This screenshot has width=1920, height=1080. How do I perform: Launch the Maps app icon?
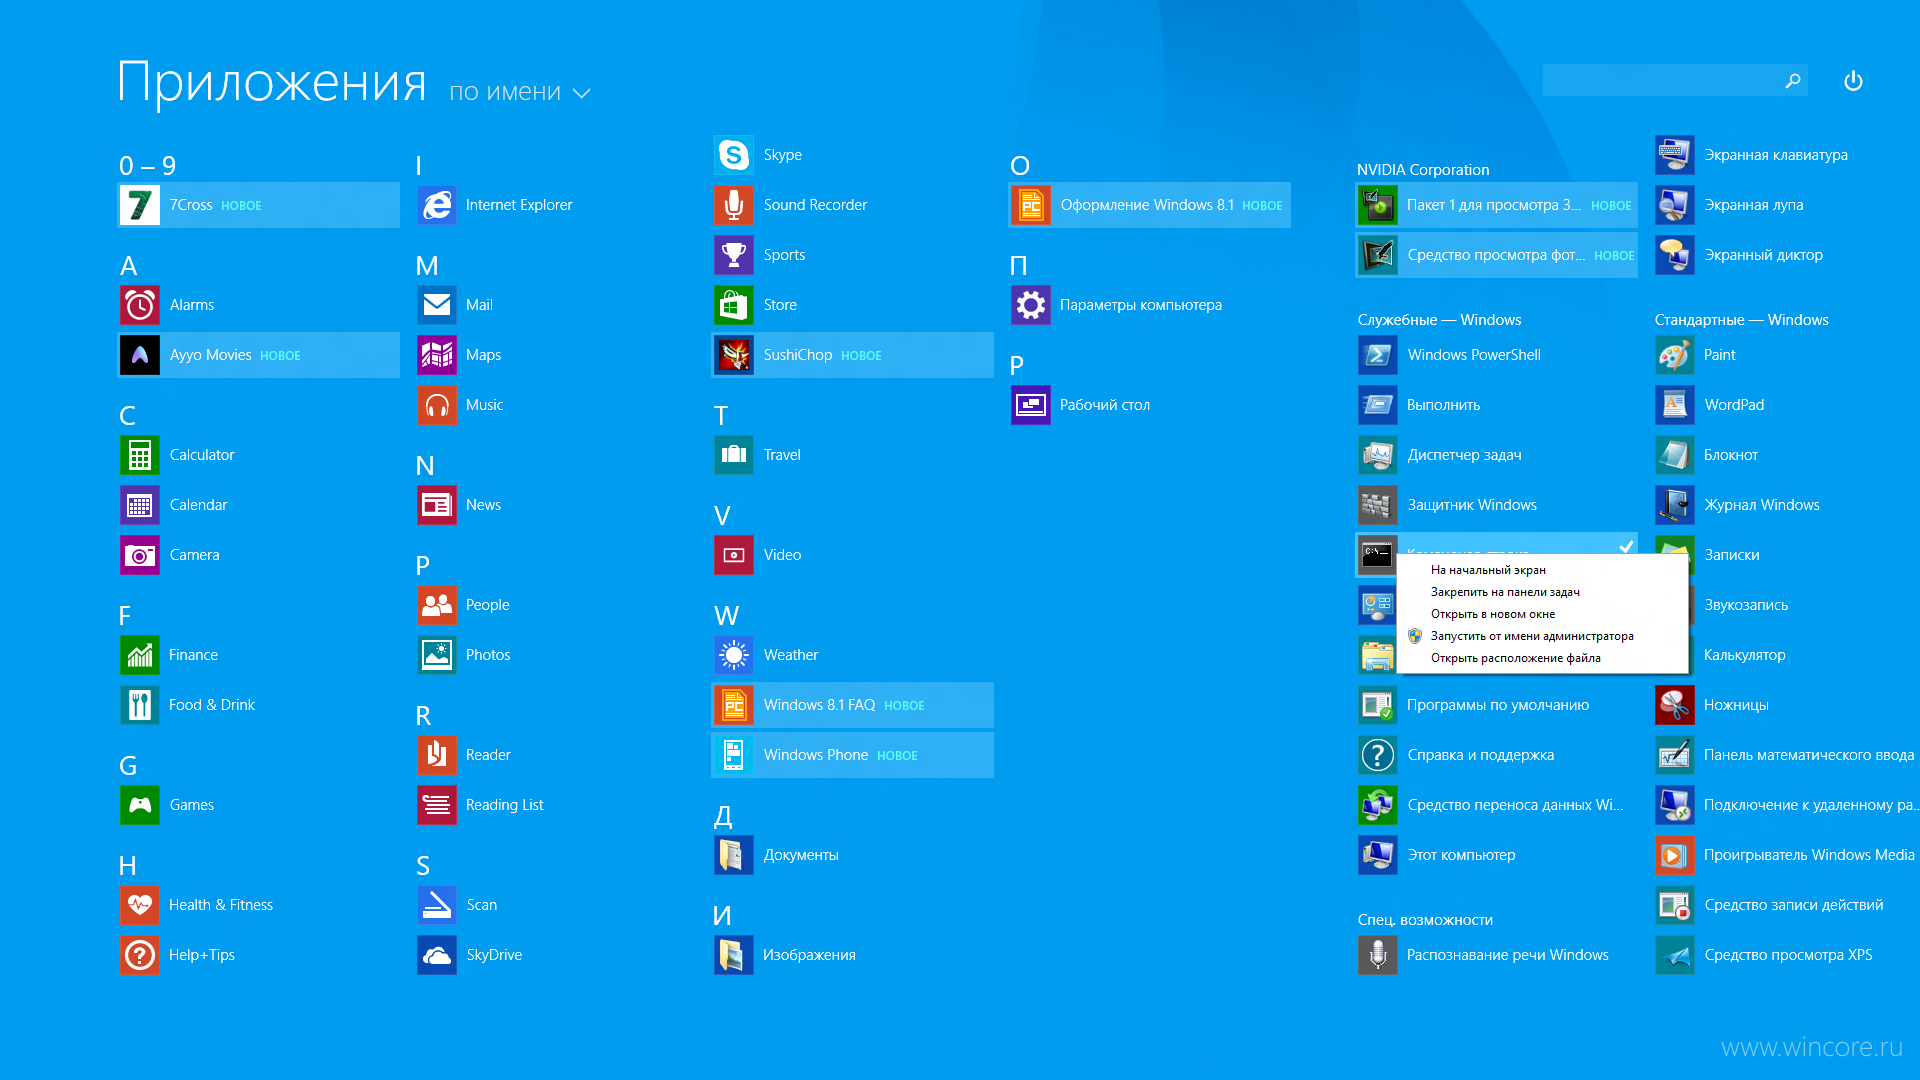pos(437,355)
